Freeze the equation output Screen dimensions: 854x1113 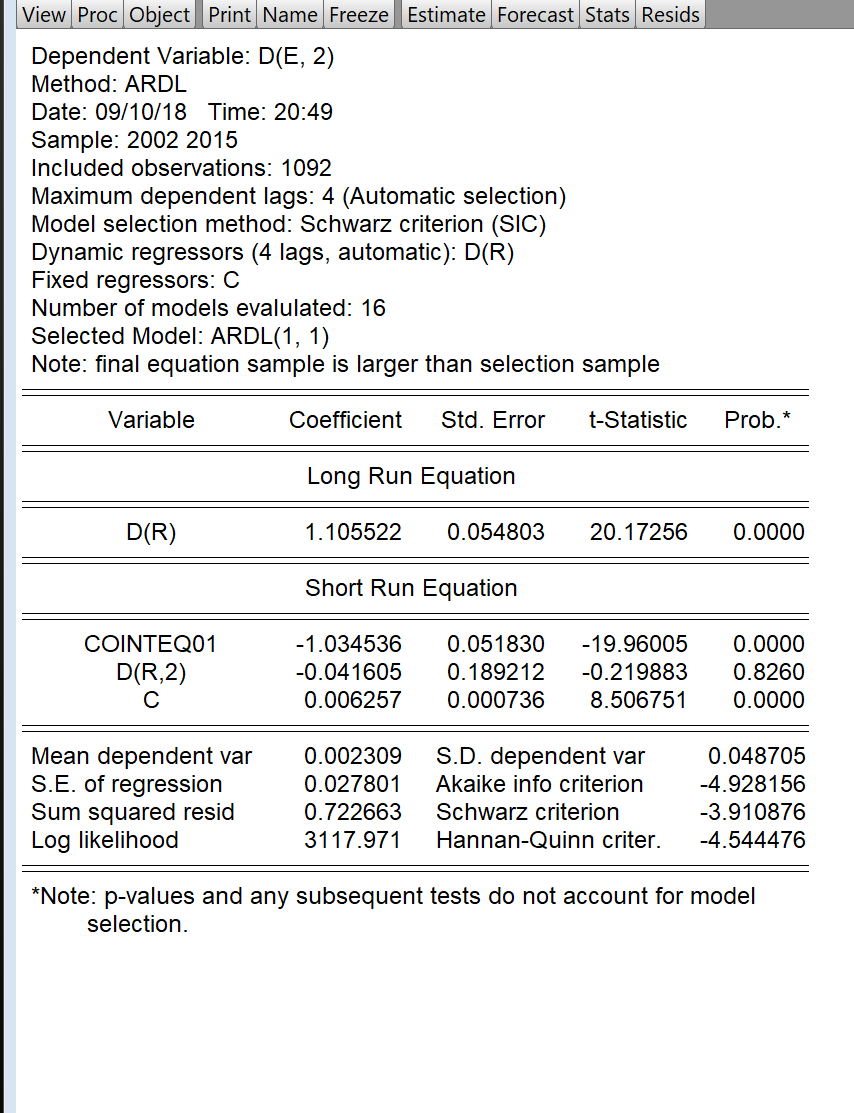point(358,15)
